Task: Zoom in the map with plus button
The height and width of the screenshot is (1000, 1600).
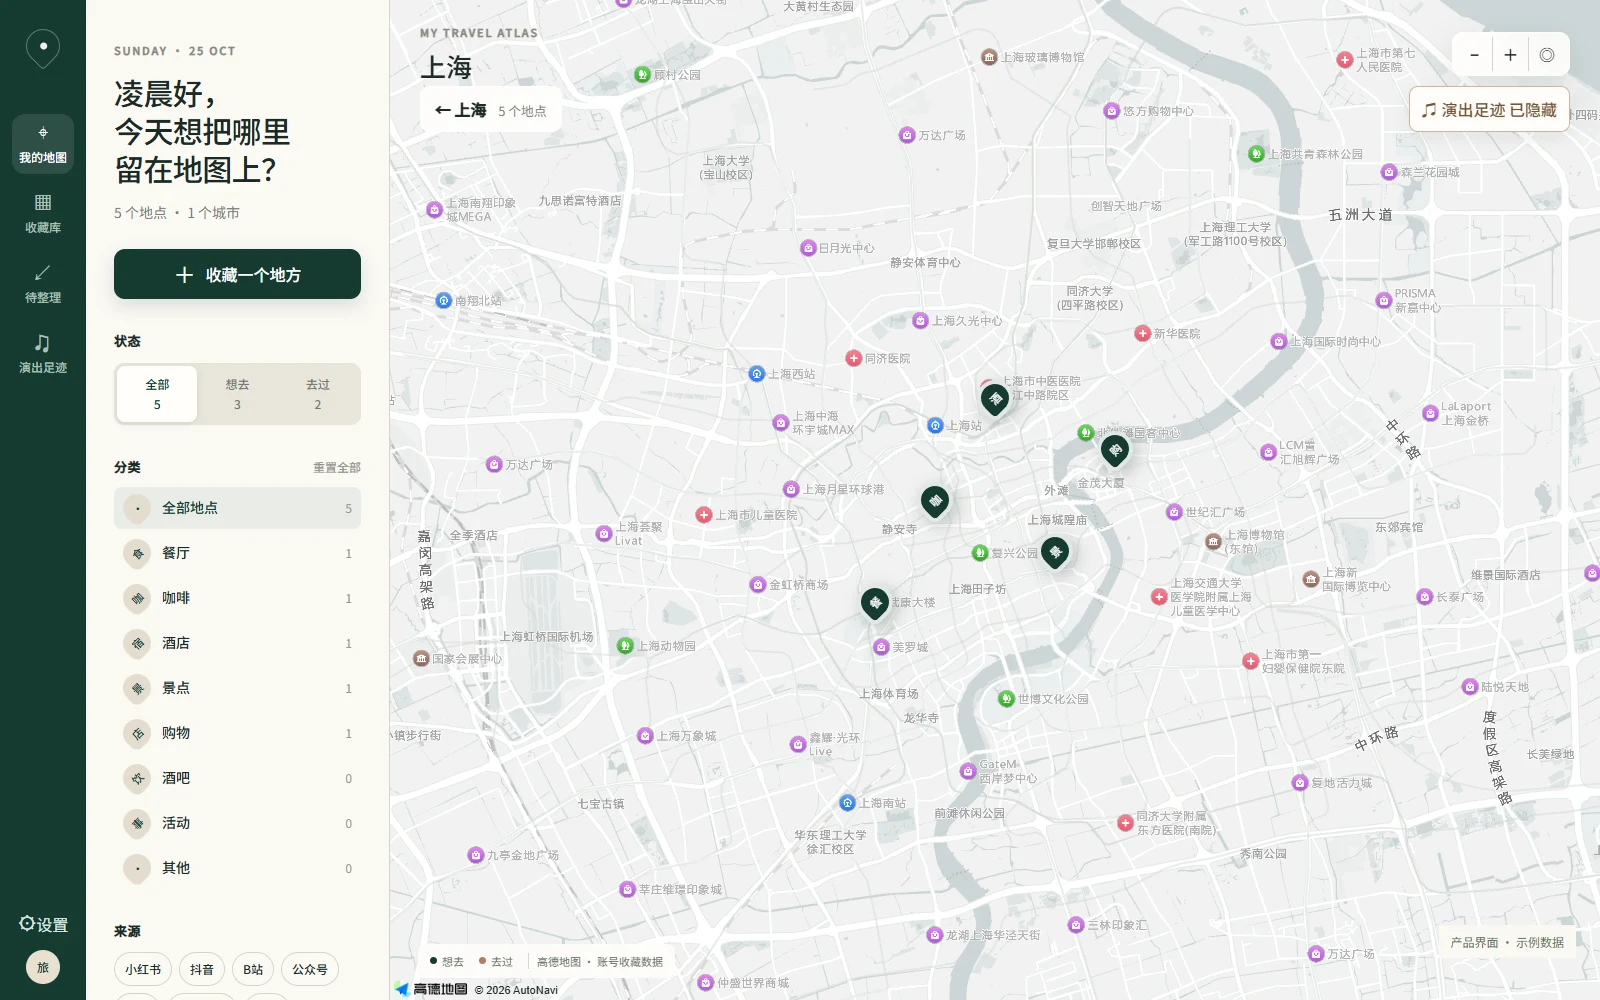Action: click(1510, 55)
